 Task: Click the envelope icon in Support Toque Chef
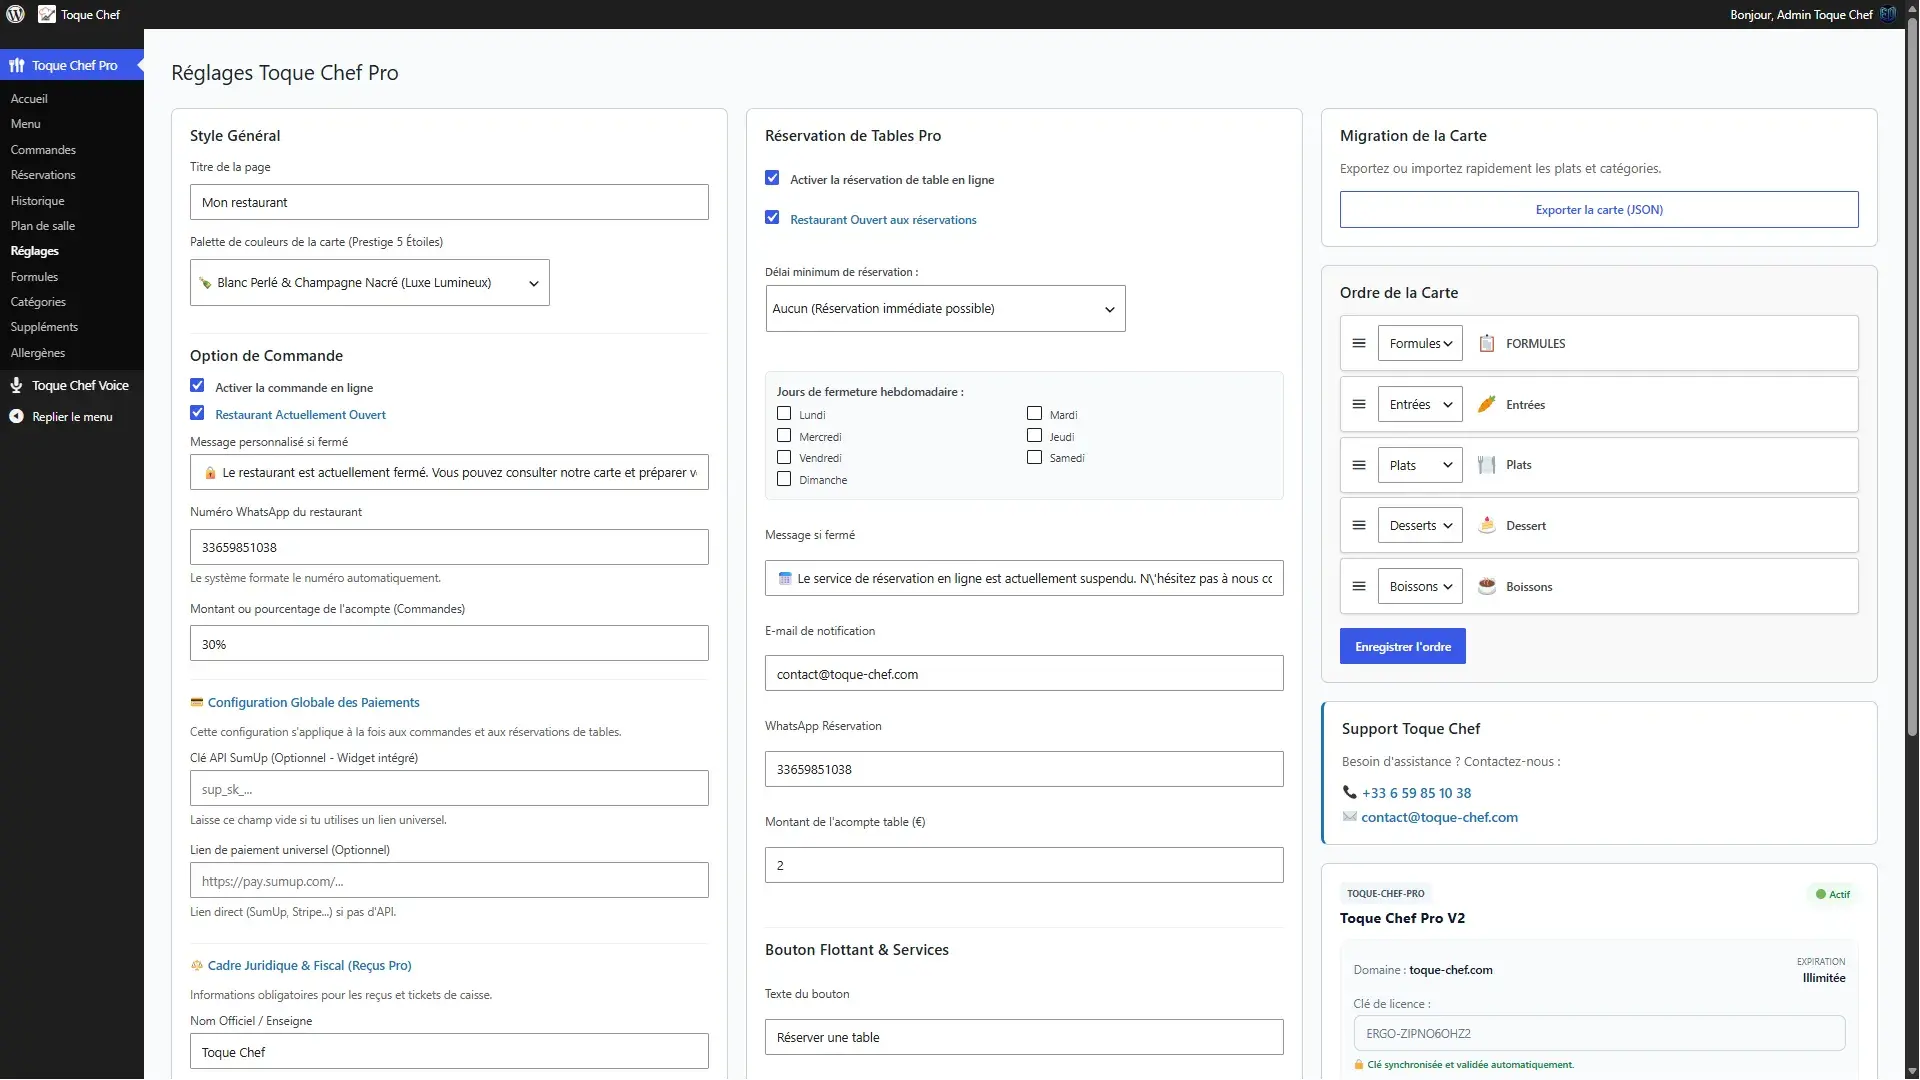click(1350, 817)
